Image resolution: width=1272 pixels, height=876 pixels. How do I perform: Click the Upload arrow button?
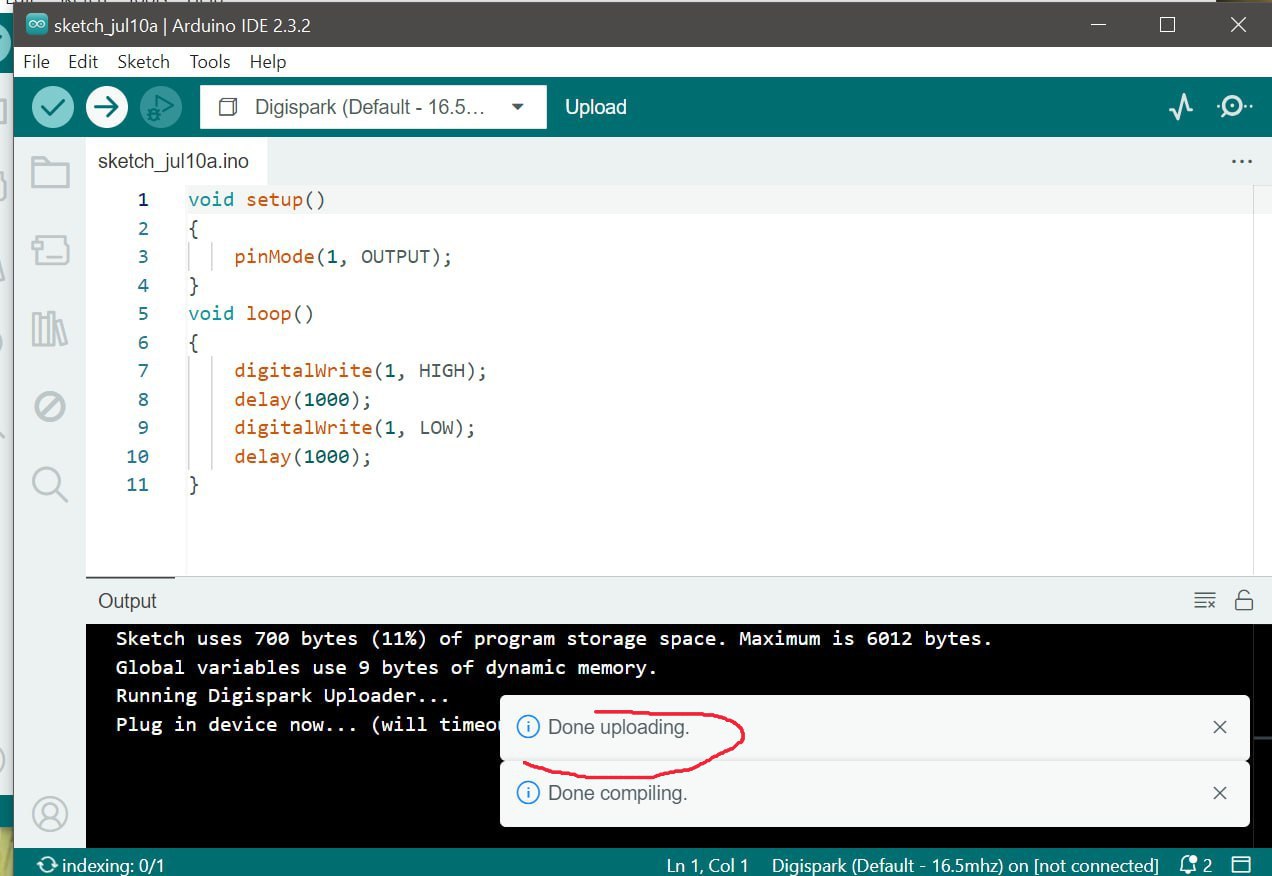tap(107, 106)
